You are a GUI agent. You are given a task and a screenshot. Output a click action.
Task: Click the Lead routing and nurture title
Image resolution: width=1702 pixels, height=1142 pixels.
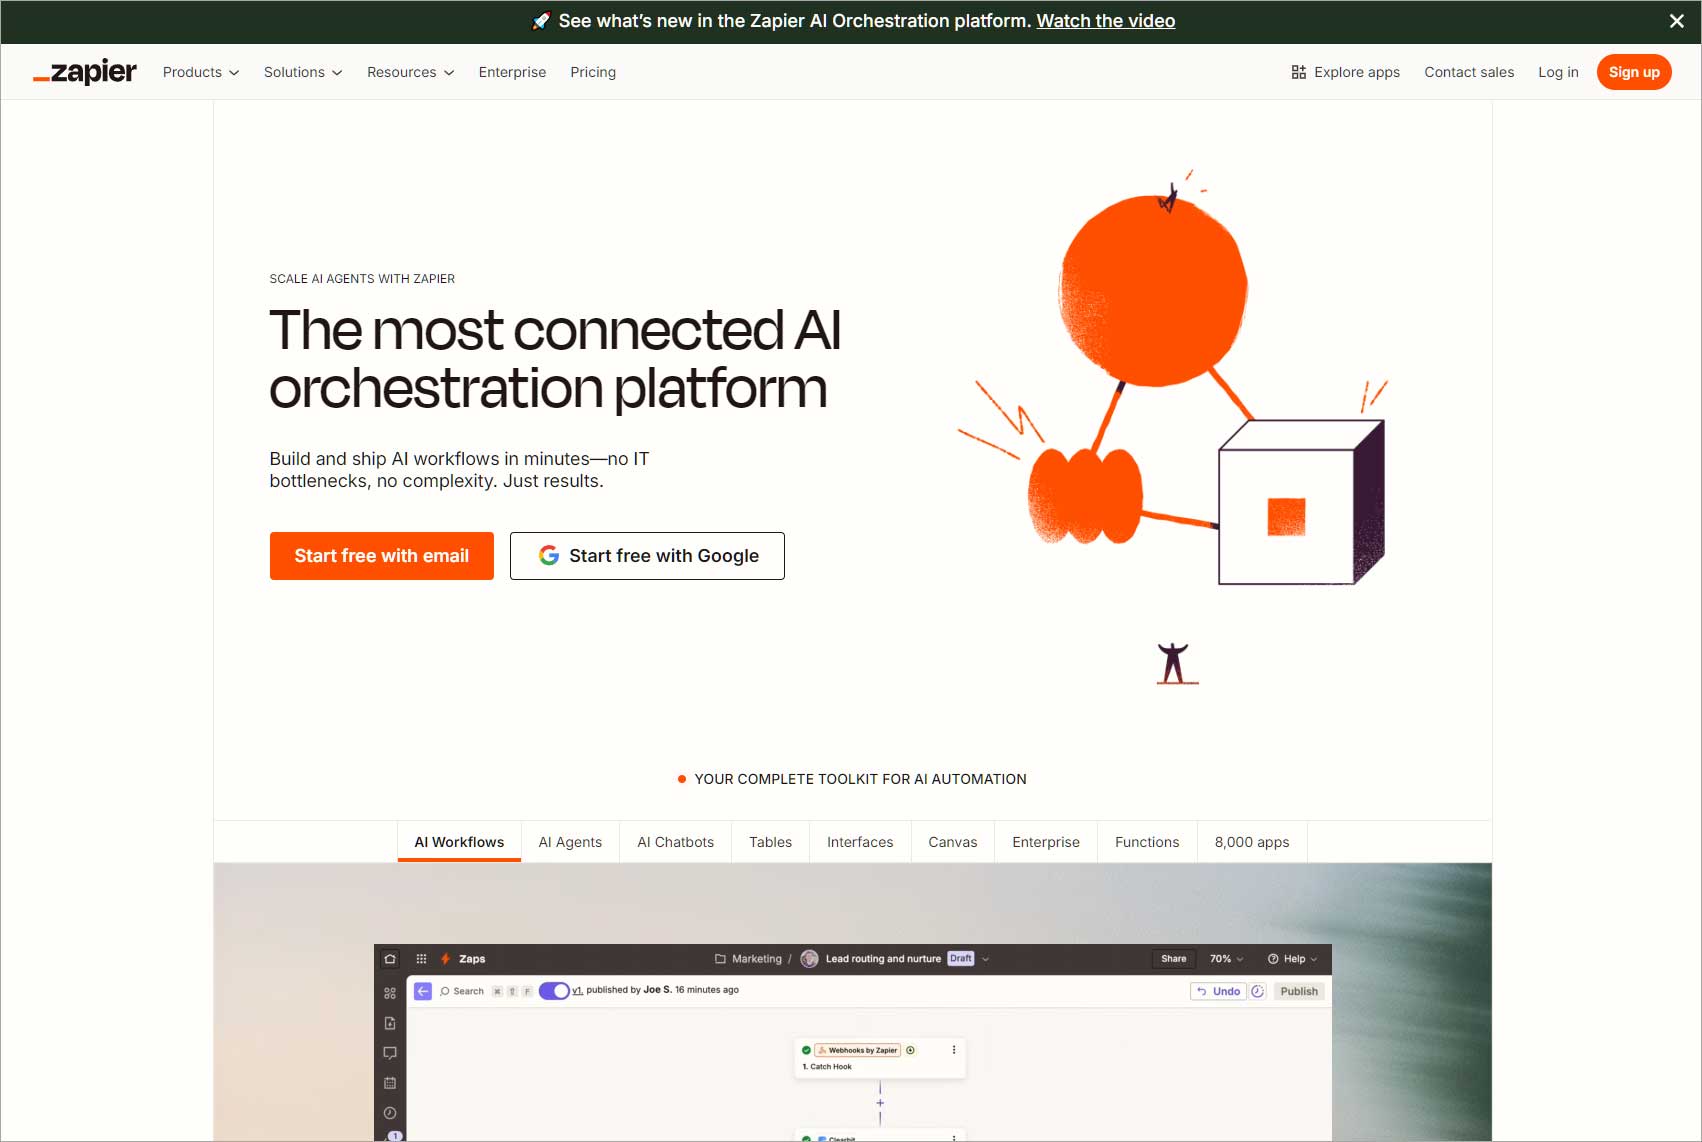[x=883, y=958]
